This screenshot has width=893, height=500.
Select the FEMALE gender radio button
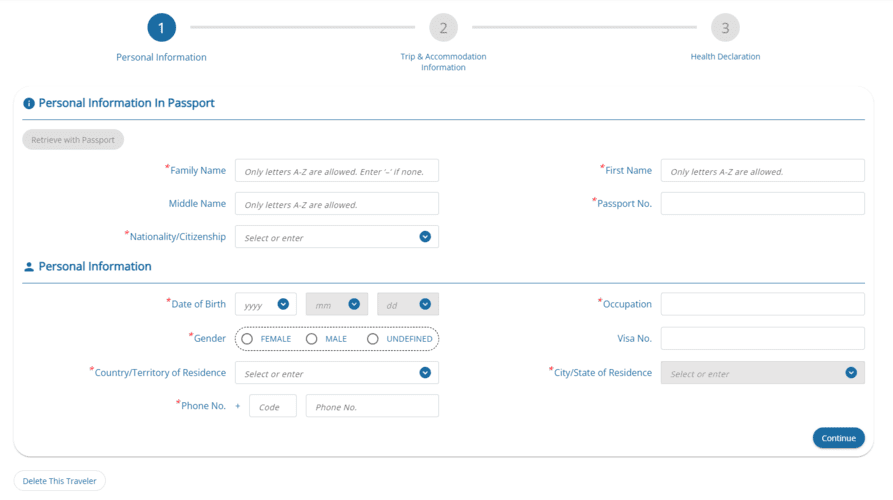click(x=247, y=339)
